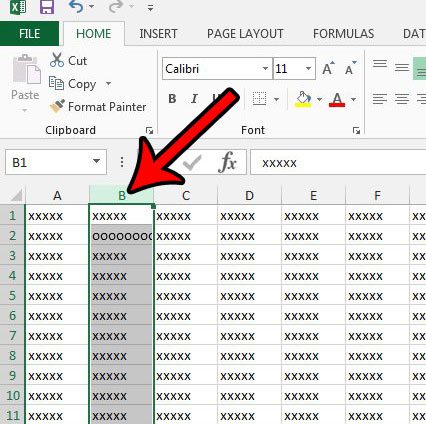This screenshot has width=426, height=424.
Task: Select row 5 header
Action: tap(12, 295)
